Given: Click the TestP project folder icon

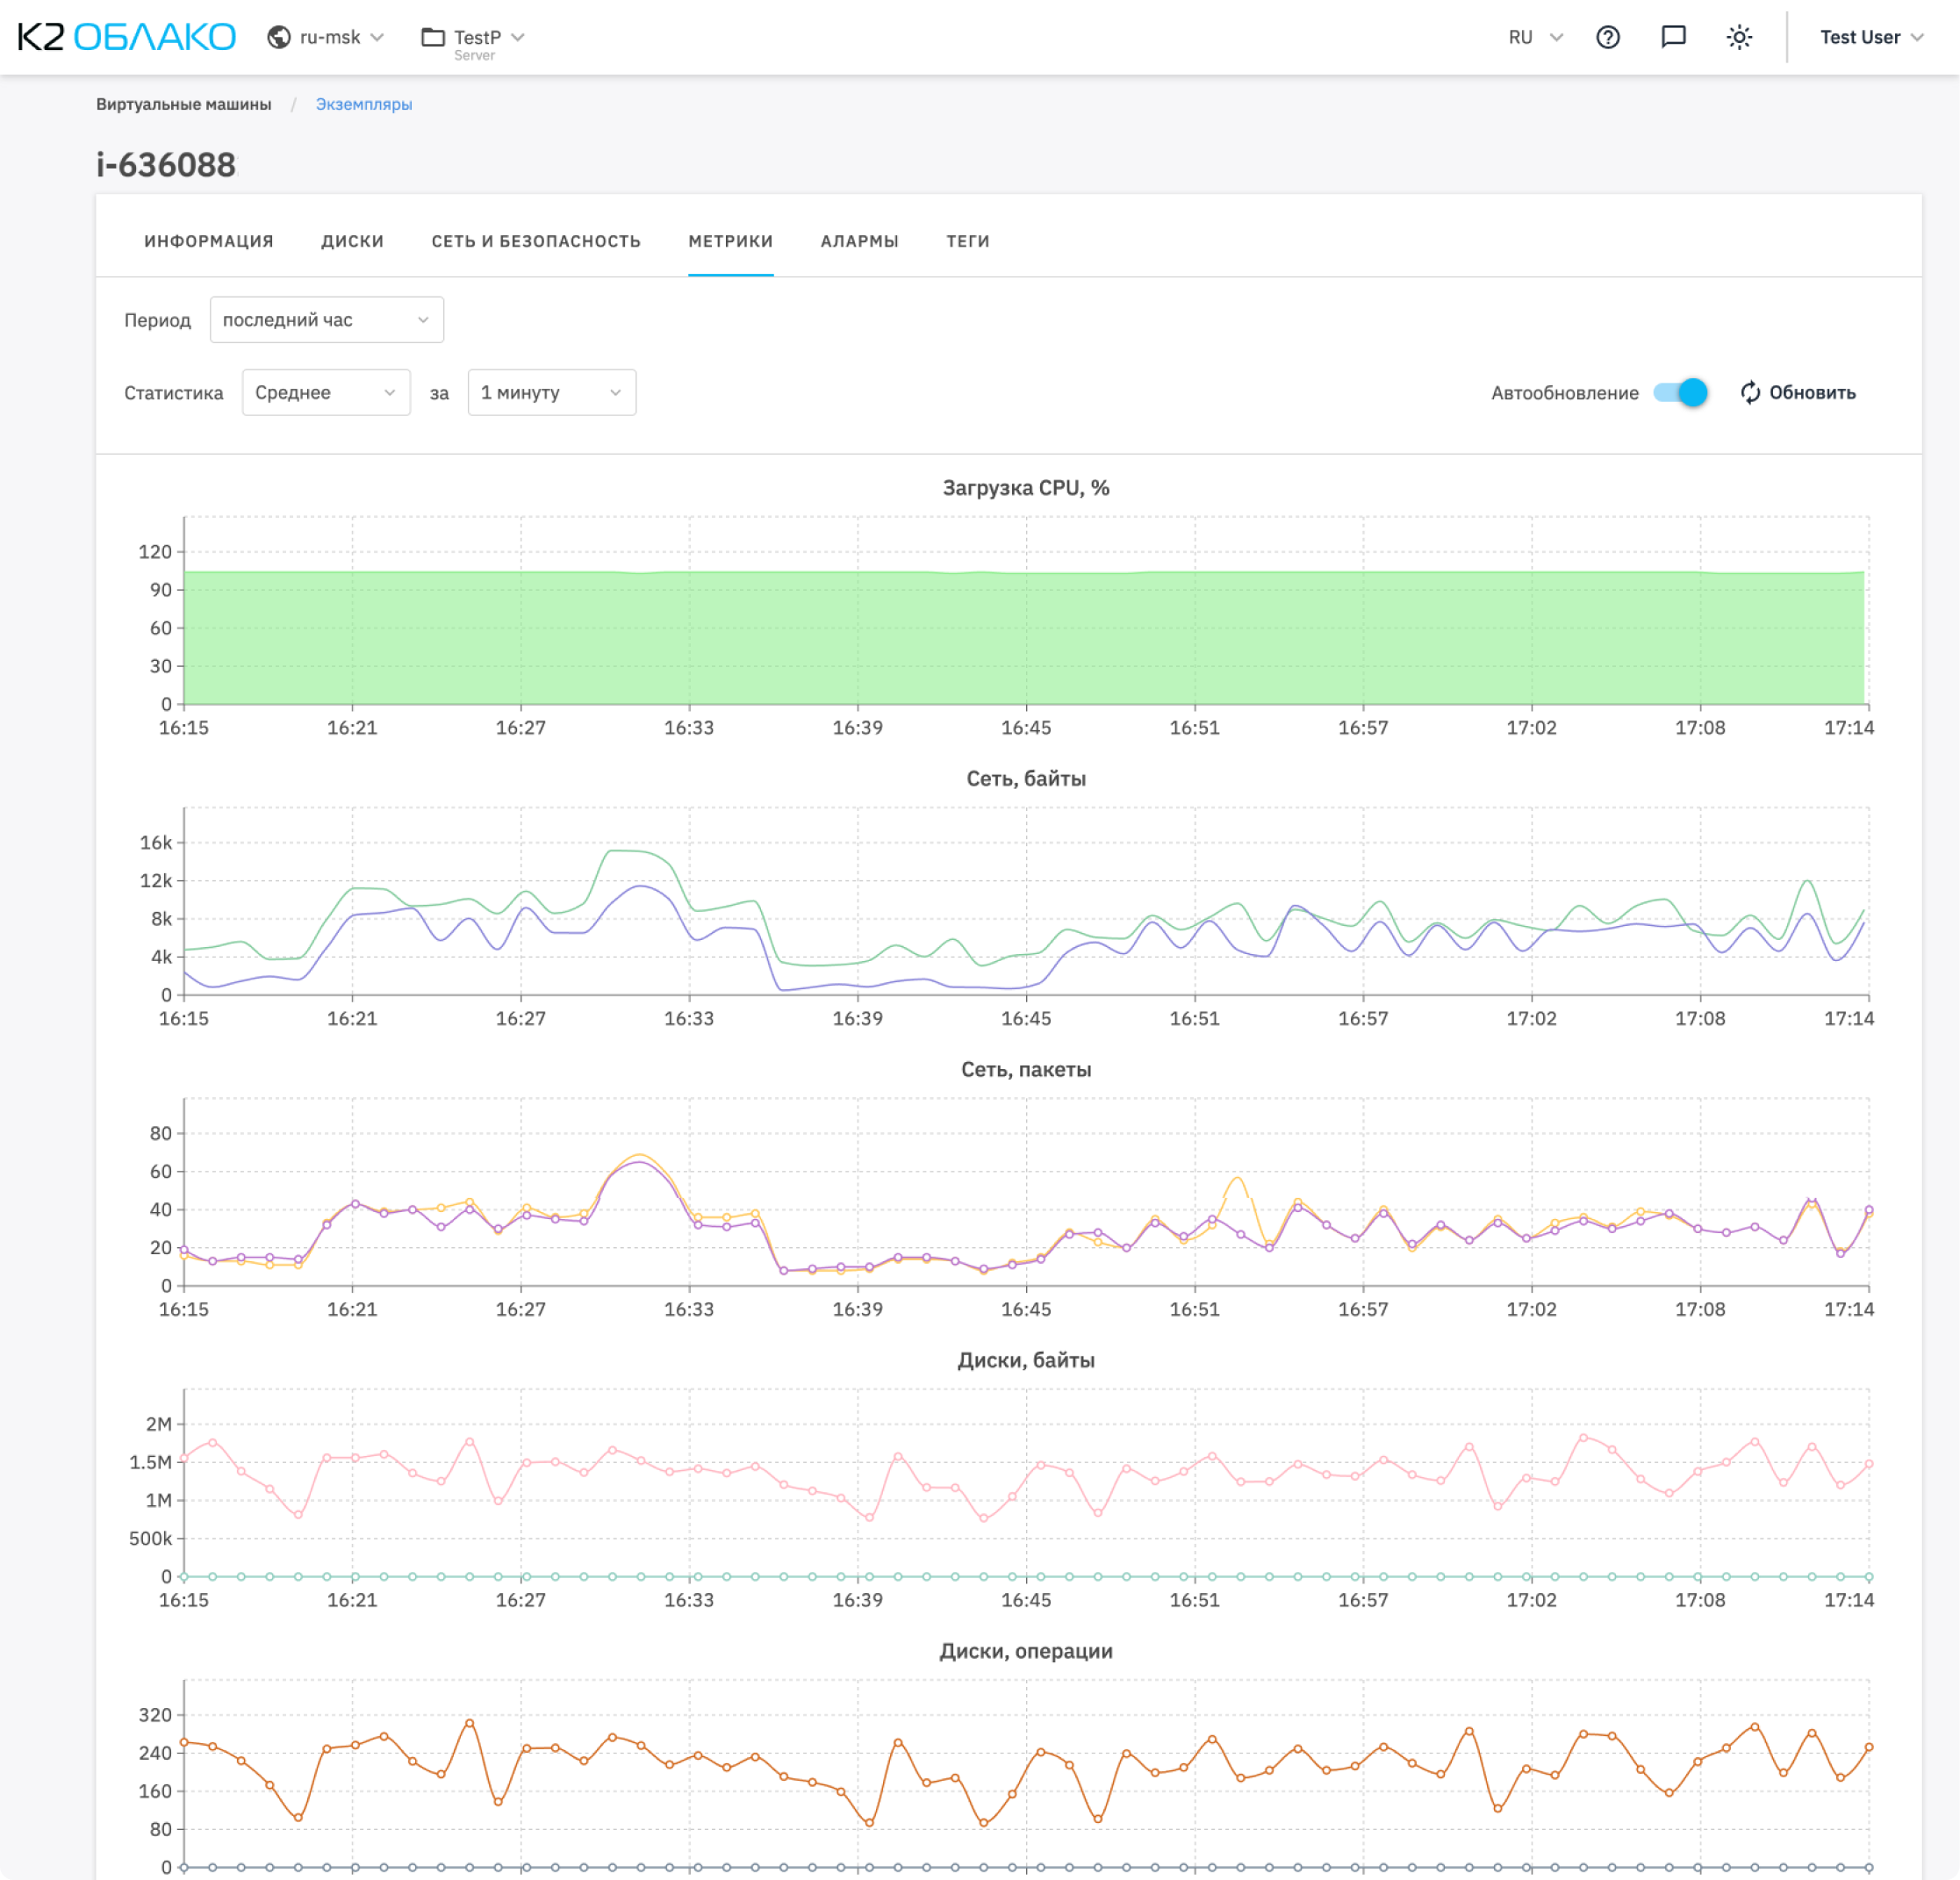Looking at the screenshot, I should tap(433, 37).
